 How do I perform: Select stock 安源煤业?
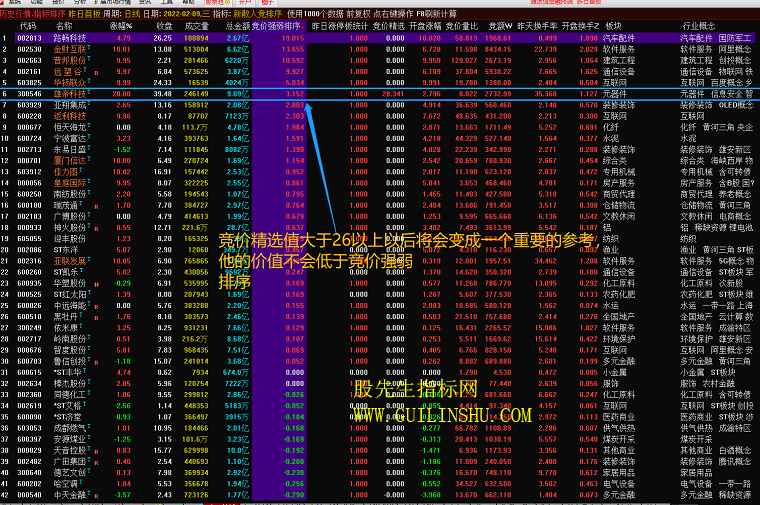(69, 439)
